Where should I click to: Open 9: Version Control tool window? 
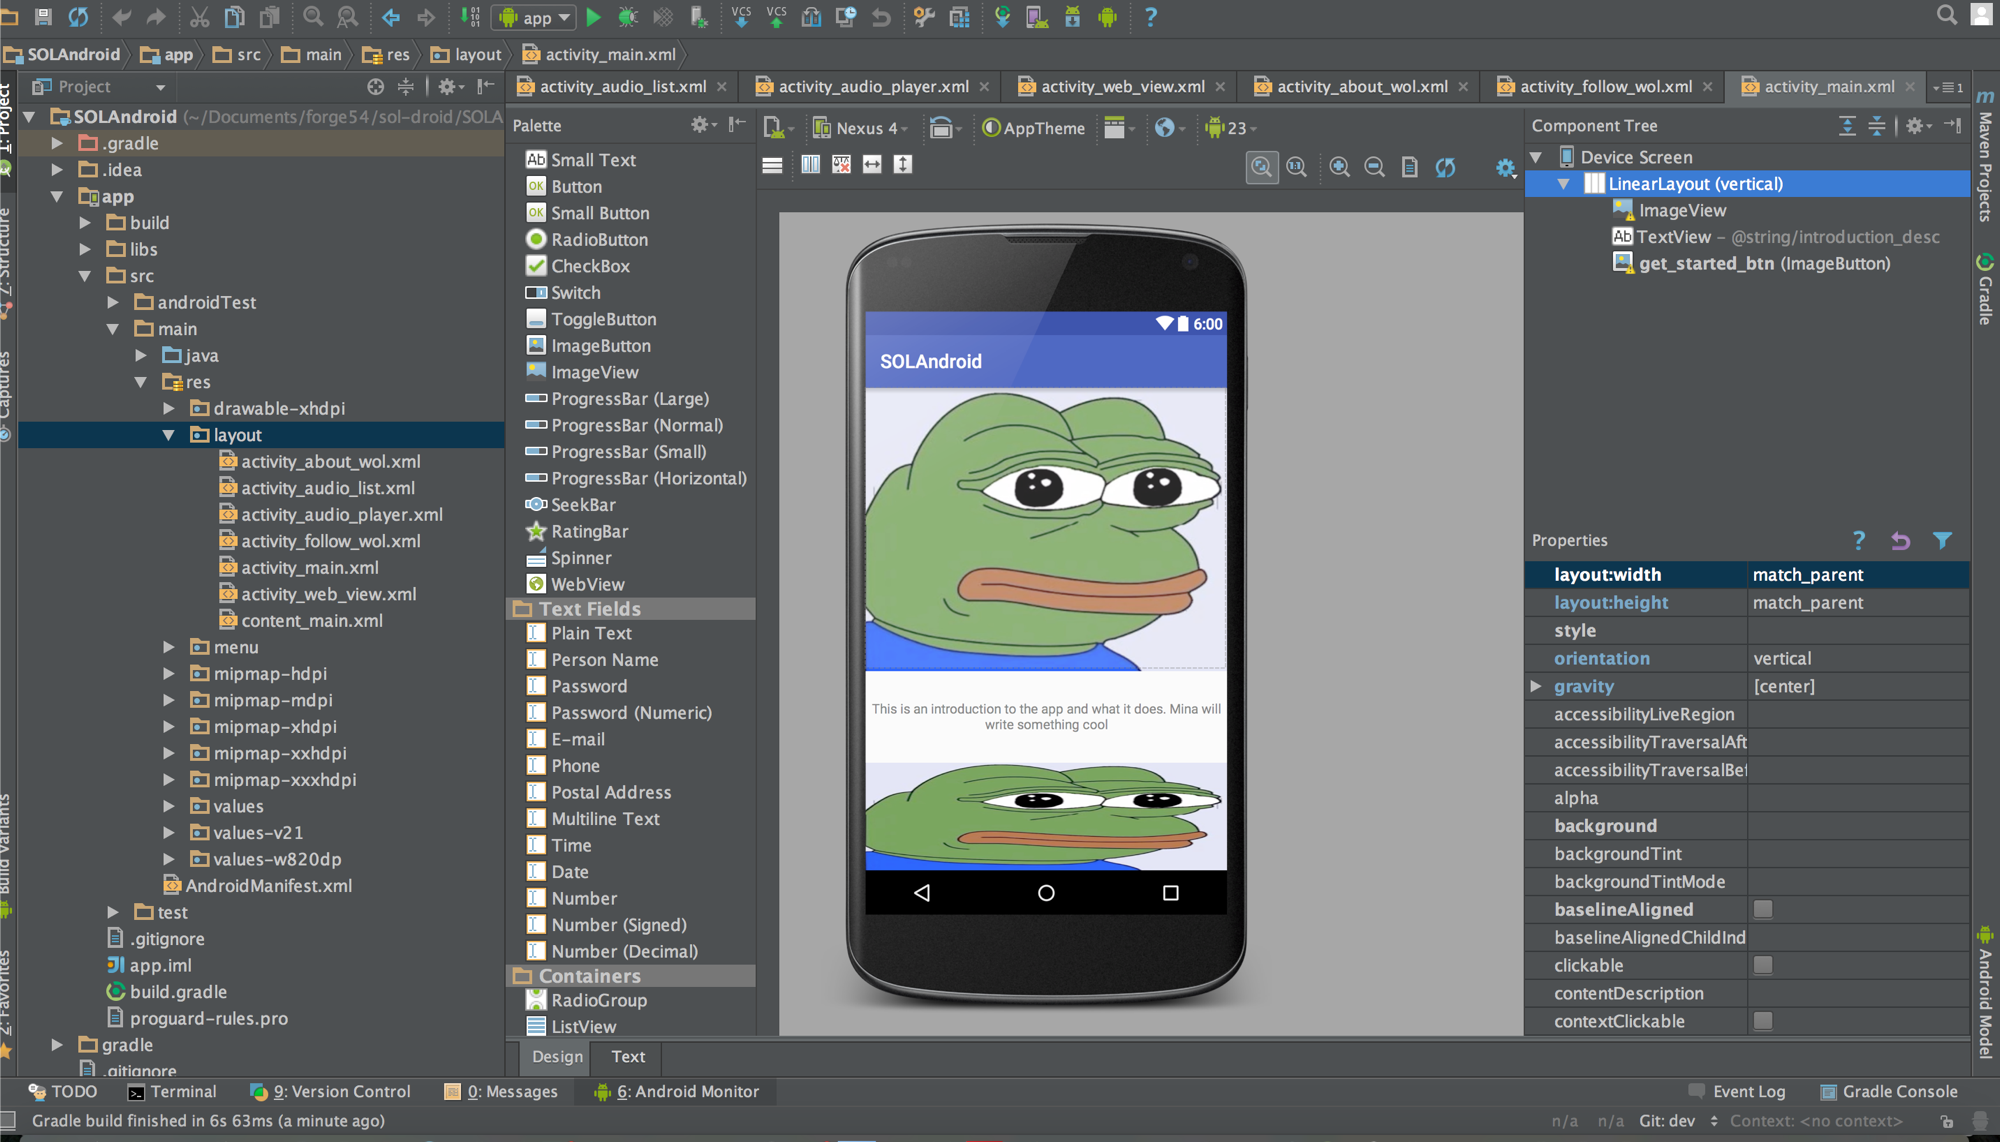[331, 1092]
